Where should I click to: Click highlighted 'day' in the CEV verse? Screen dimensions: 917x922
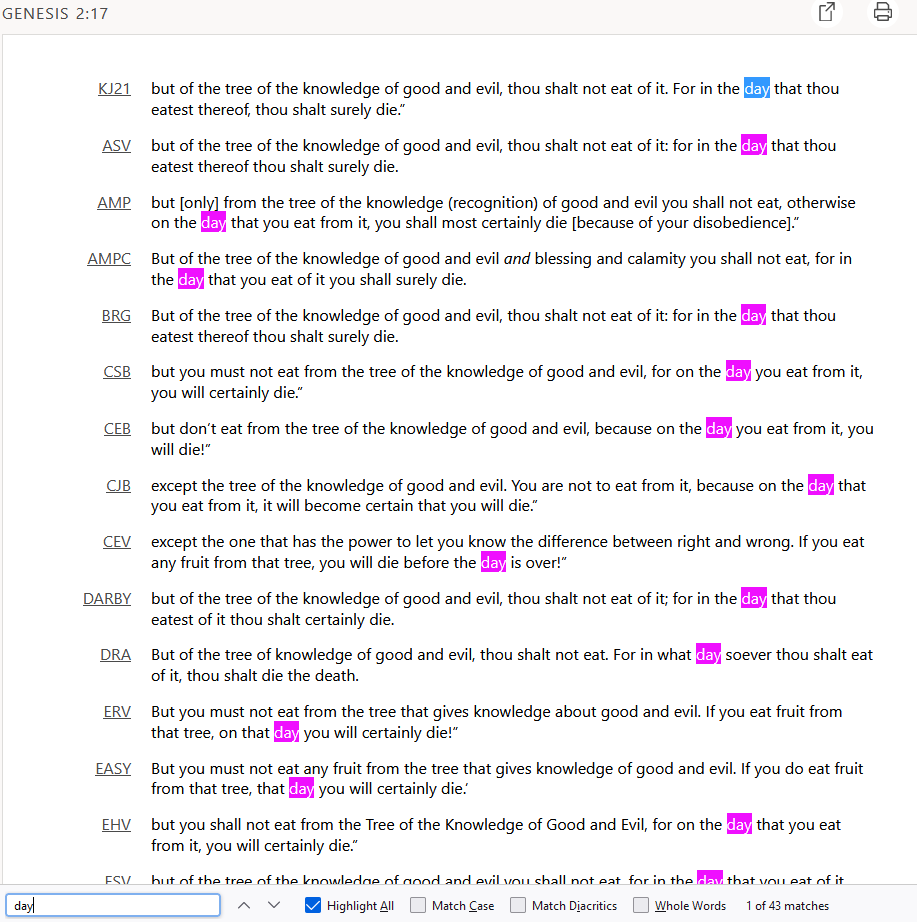(x=493, y=563)
